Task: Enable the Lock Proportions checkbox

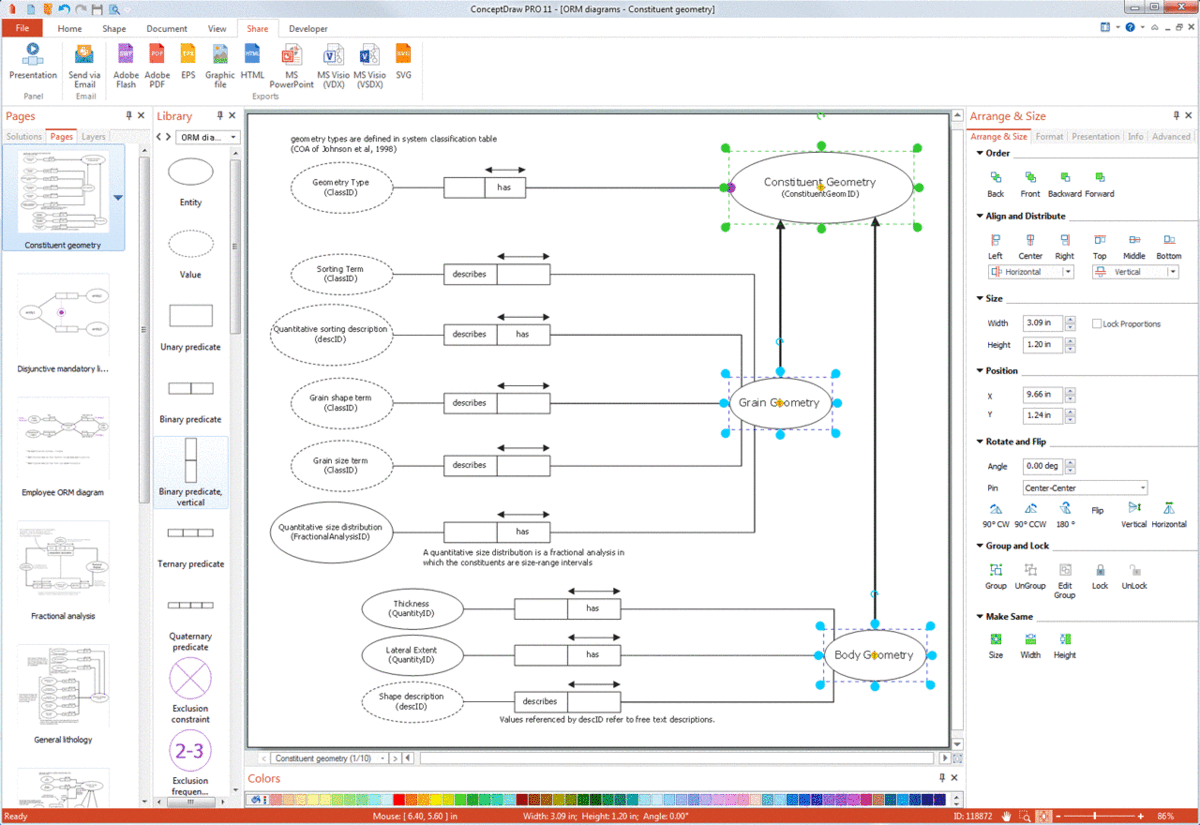Action: point(1097,324)
